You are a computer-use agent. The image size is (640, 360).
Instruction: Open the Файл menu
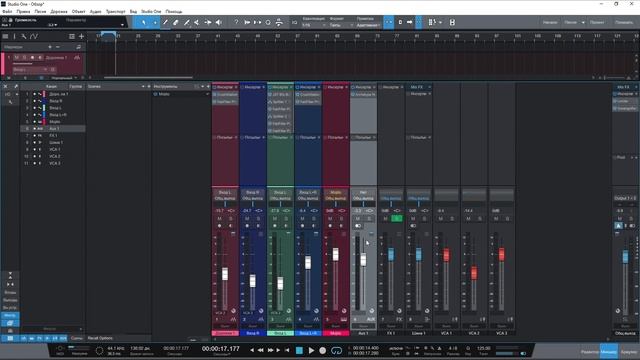click(x=7, y=11)
